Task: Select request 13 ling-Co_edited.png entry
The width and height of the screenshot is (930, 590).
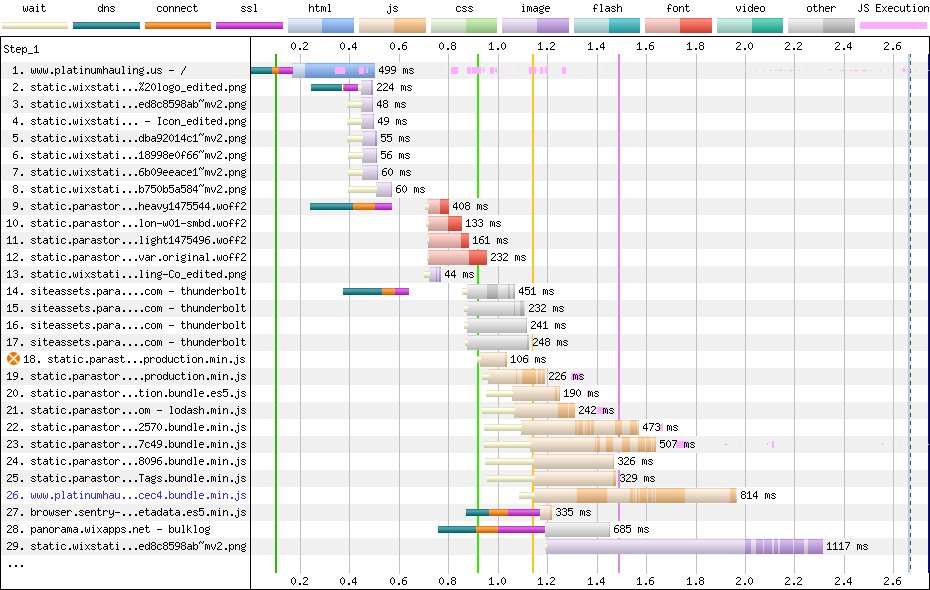Action: (x=138, y=274)
